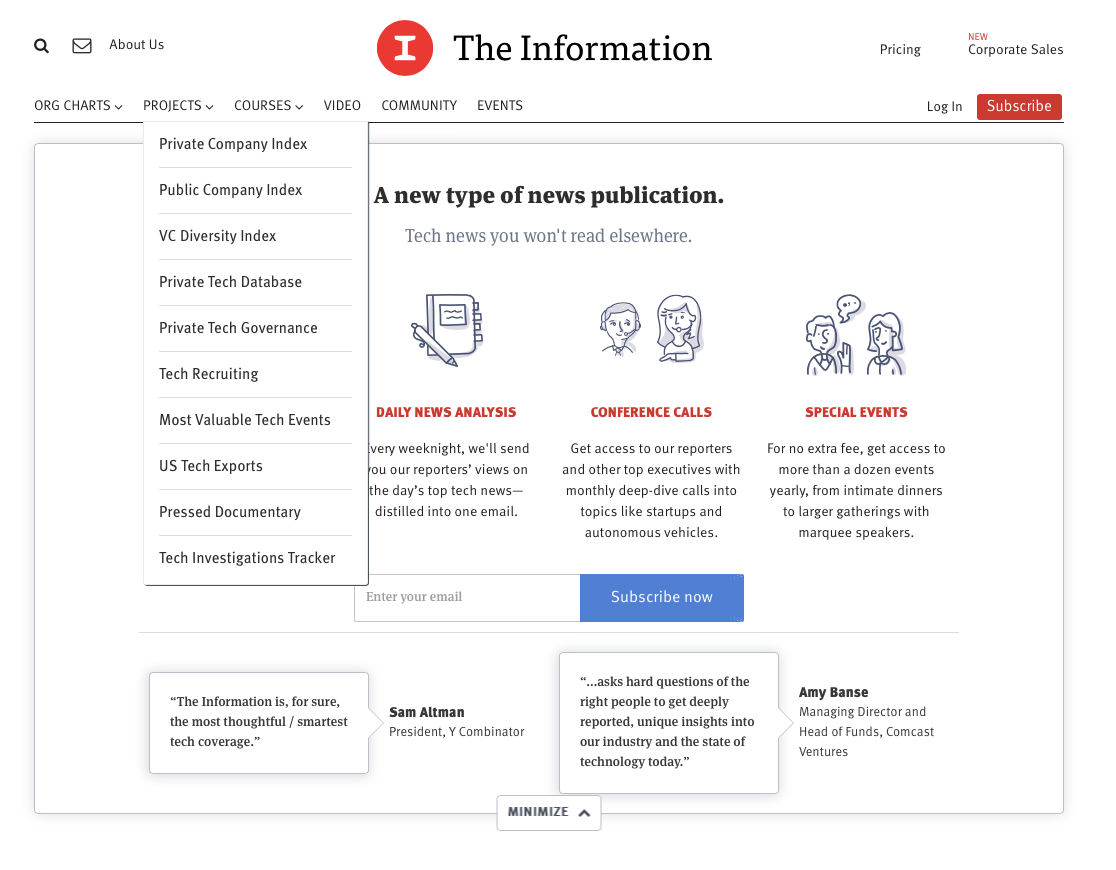This screenshot has height=870, width=1116.
Task: Click The Information site title text
Action: pyautogui.click(x=582, y=48)
